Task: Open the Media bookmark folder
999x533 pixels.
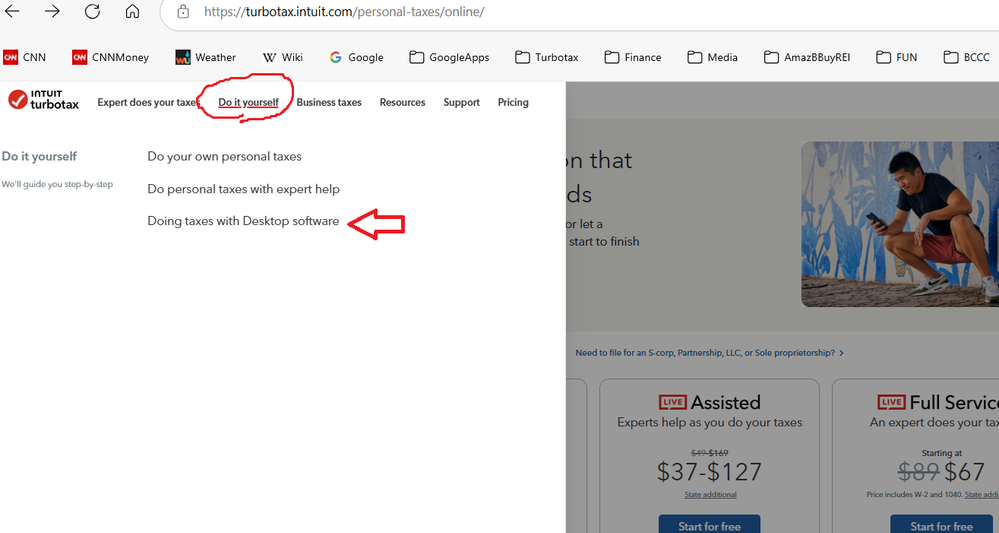Action: pyautogui.click(x=712, y=57)
